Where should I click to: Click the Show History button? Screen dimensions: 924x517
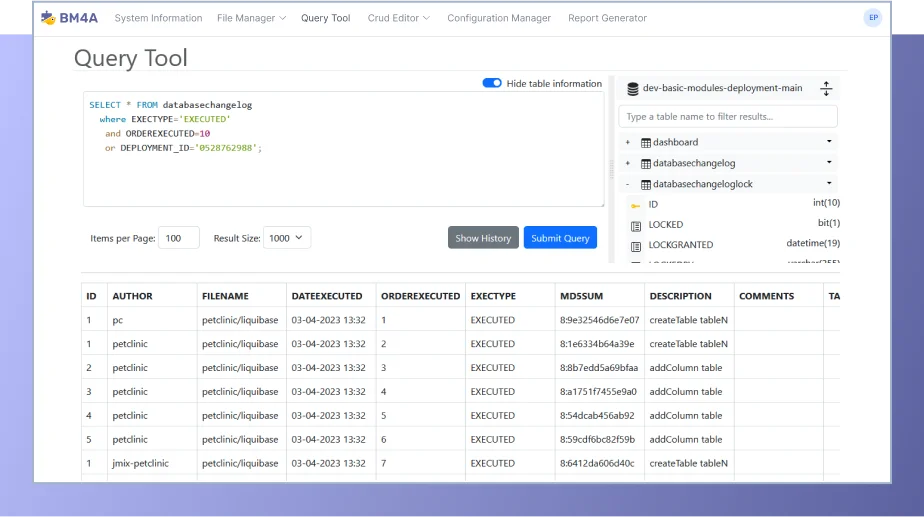click(x=483, y=238)
